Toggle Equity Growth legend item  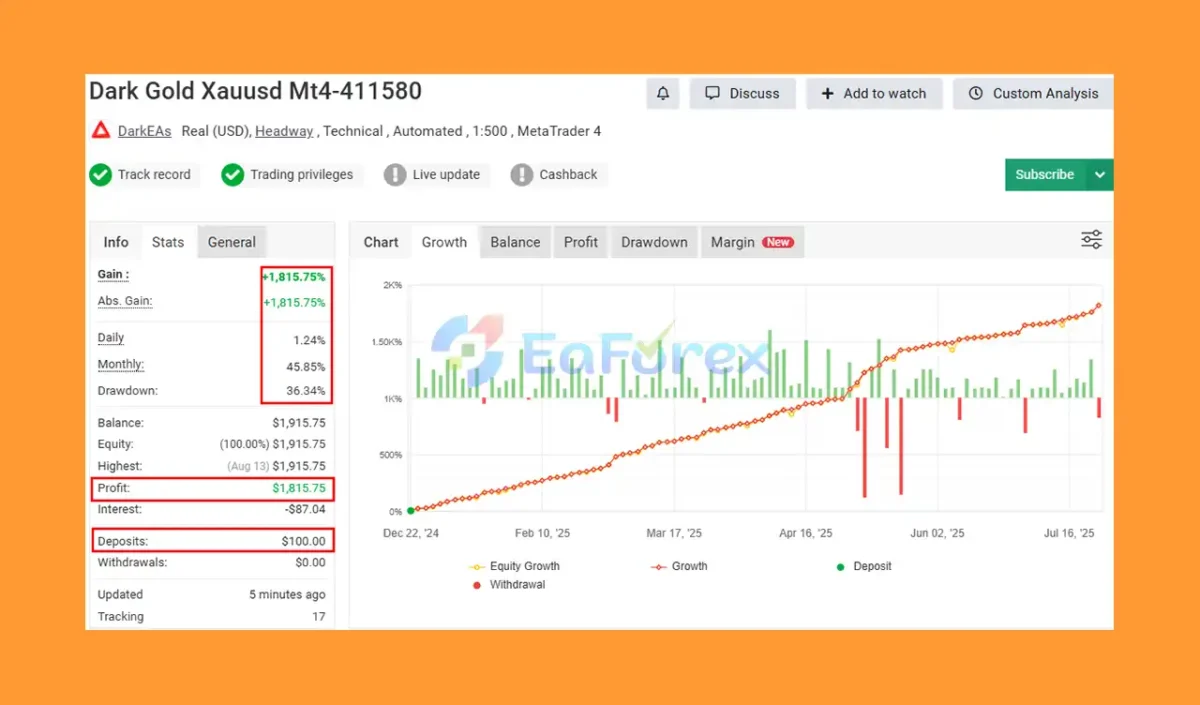[x=514, y=566]
